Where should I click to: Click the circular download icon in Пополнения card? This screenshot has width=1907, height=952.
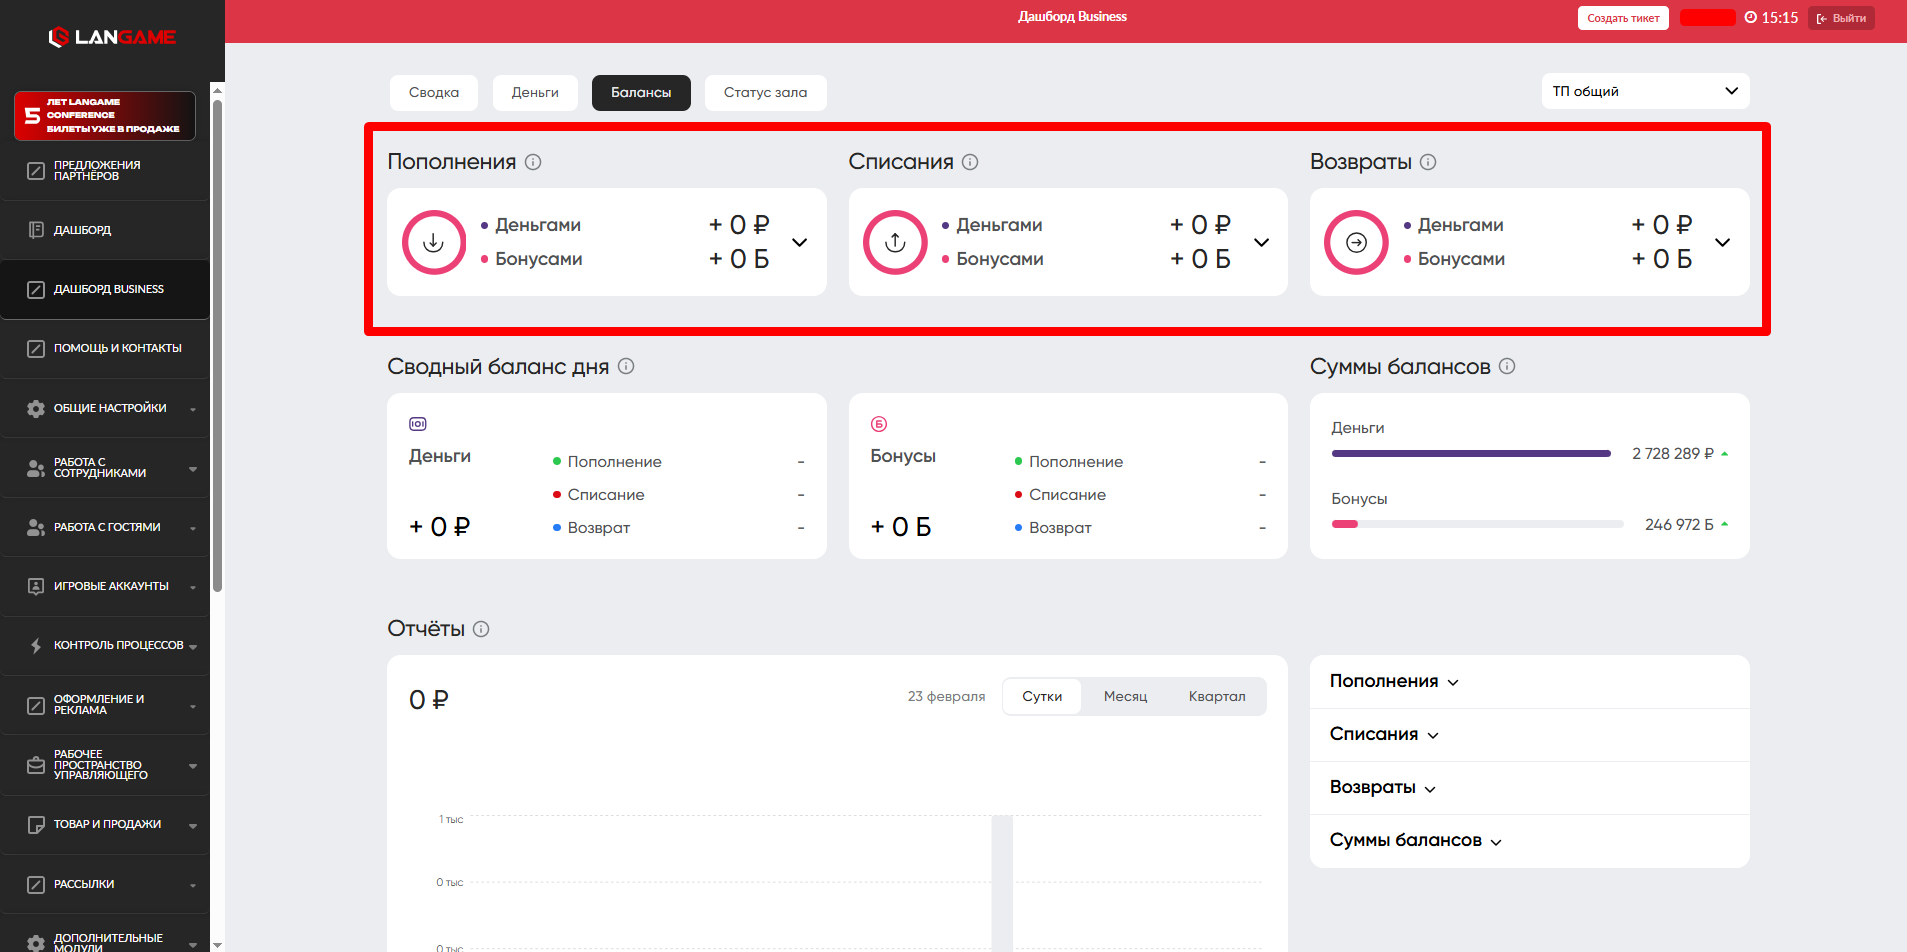point(434,242)
